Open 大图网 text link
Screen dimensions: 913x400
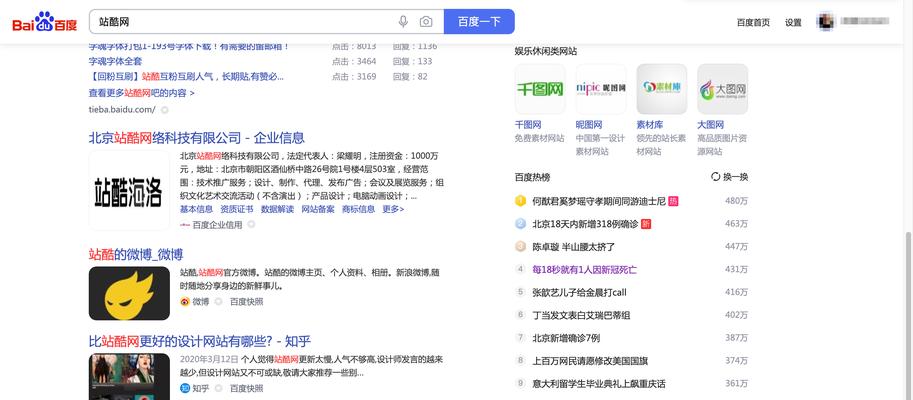710,125
